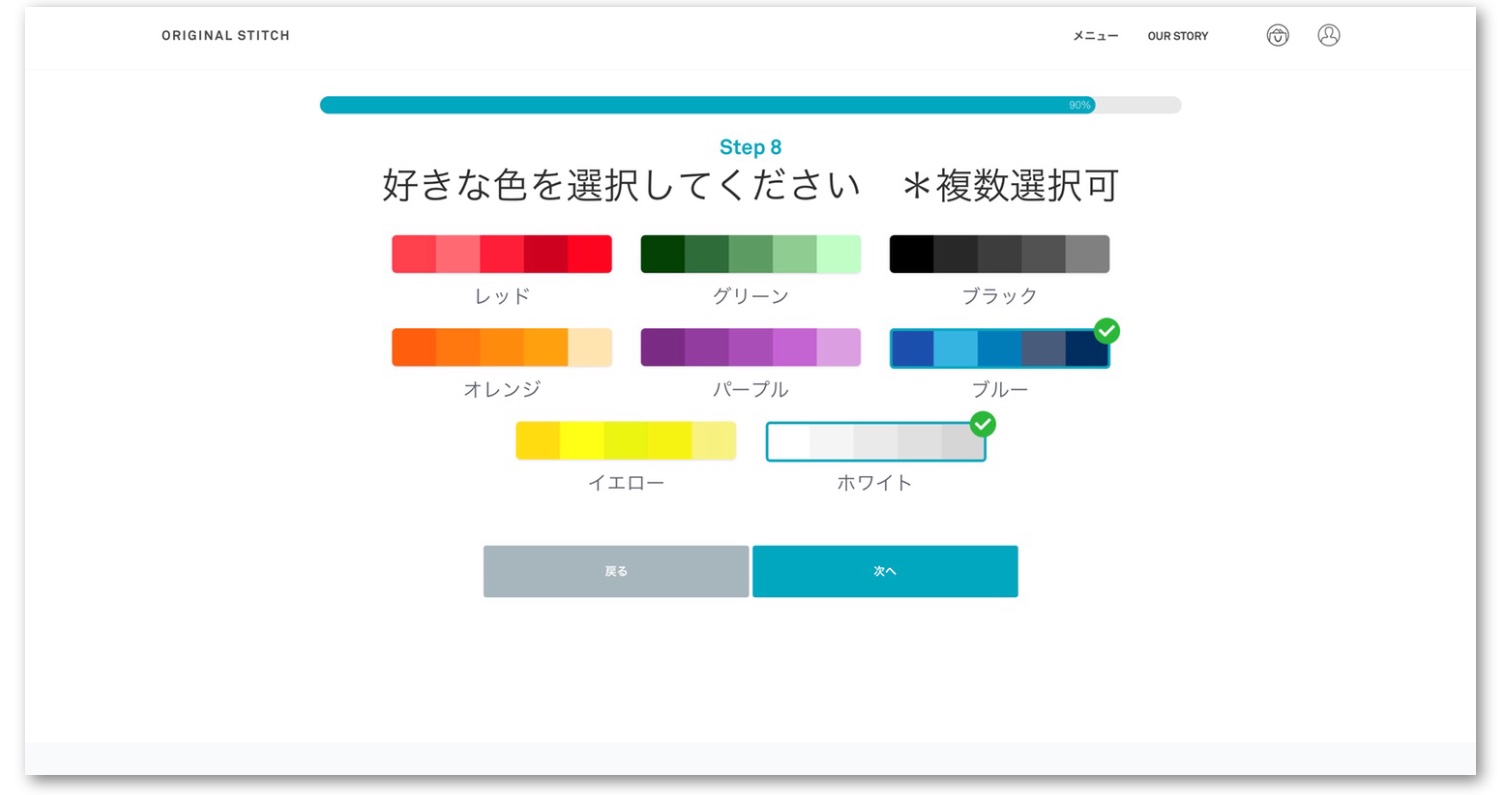
Task: Open the shopping bag icon in header
Action: point(1277,36)
